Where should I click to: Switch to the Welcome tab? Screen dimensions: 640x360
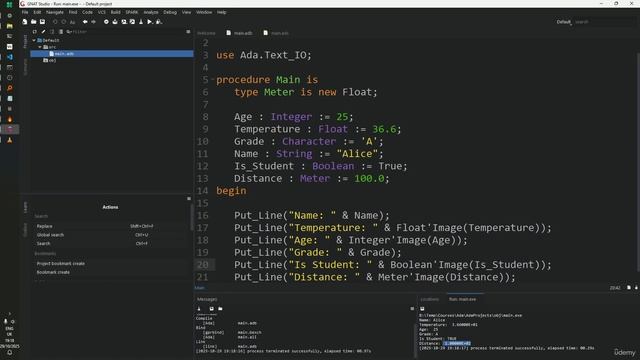206,33
